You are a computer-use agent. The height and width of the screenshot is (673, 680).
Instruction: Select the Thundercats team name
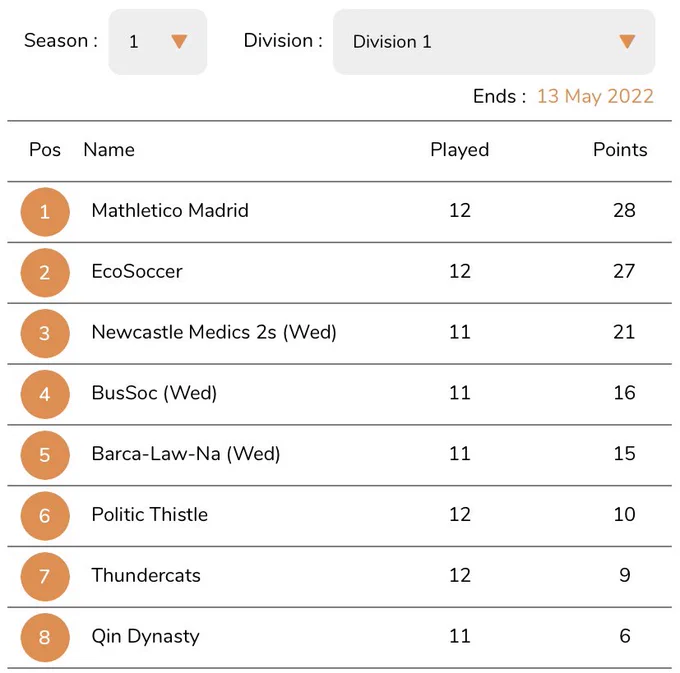click(x=146, y=575)
